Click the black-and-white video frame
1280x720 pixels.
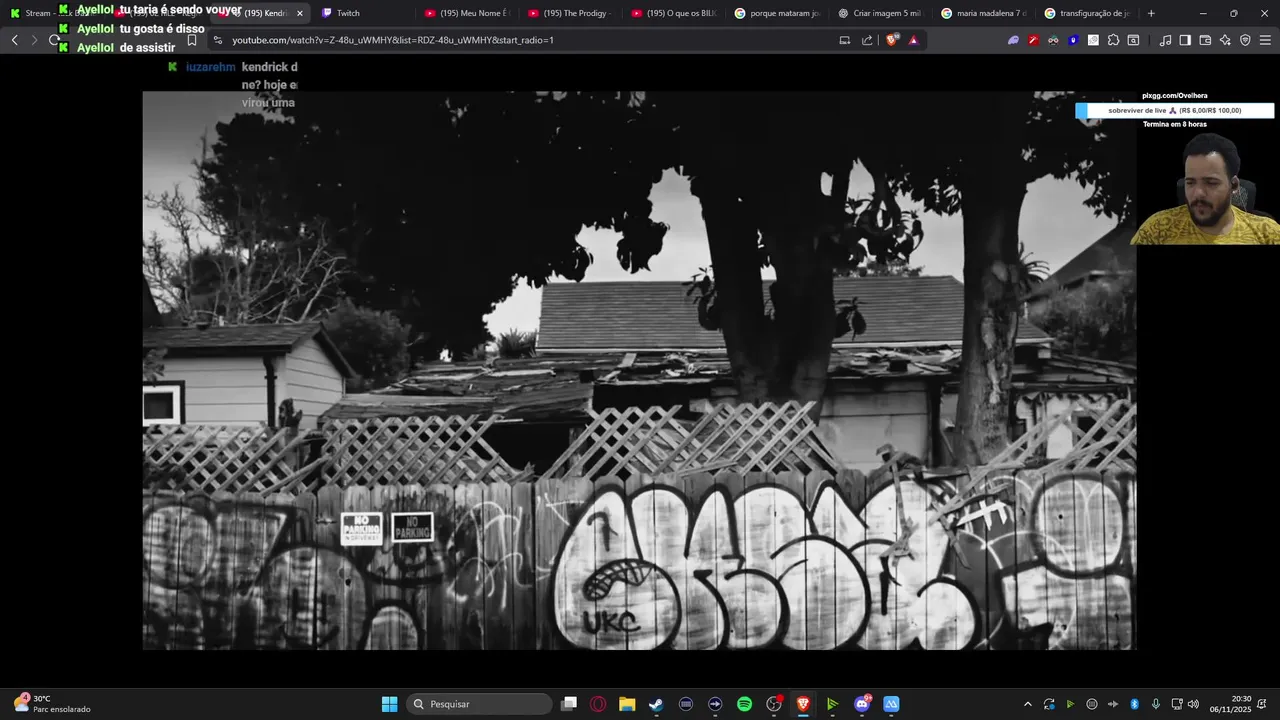click(x=639, y=370)
